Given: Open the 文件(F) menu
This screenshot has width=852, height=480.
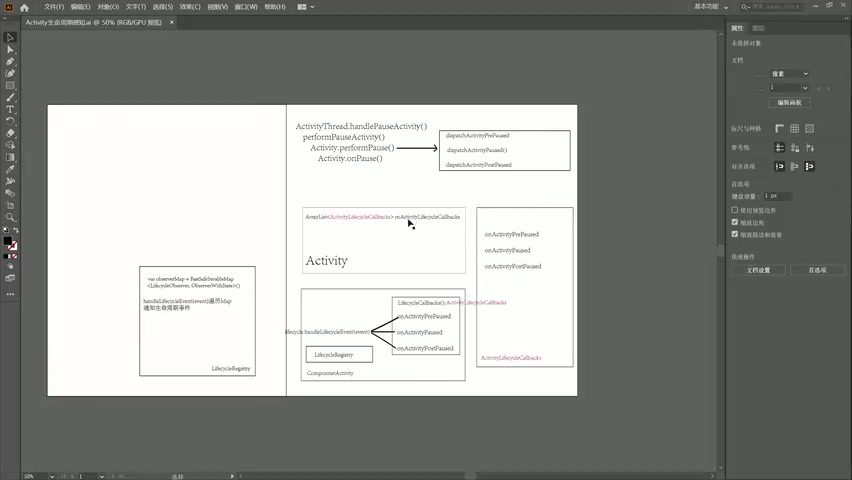Looking at the screenshot, I should coord(54,7).
